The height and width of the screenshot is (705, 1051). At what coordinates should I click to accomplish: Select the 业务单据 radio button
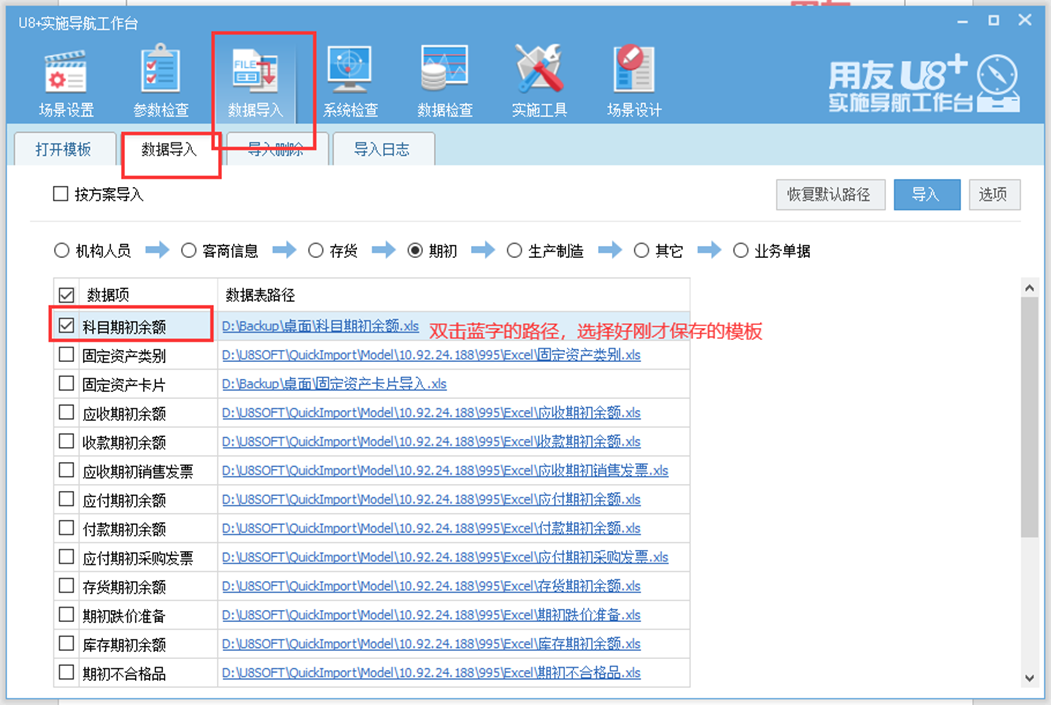[741, 251]
